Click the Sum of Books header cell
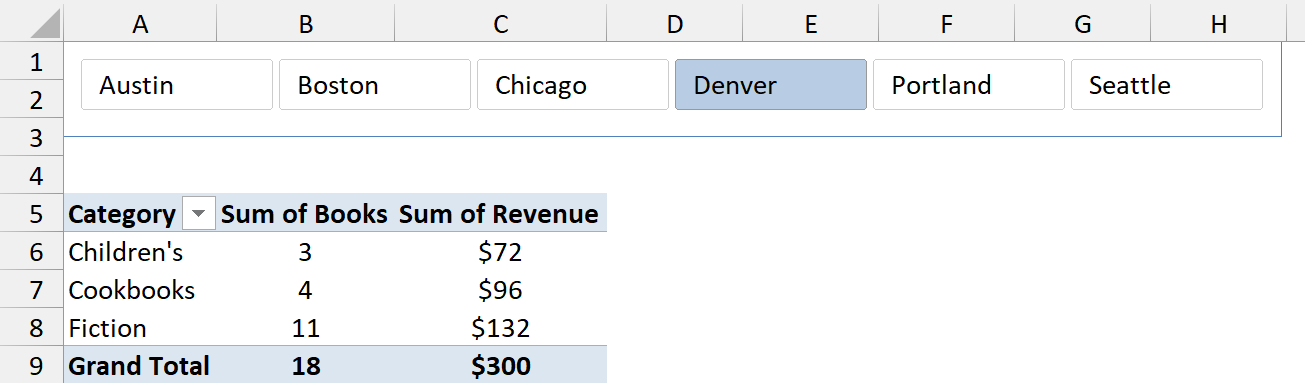Viewport: 1305px width, 383px height. click(306, 214)
